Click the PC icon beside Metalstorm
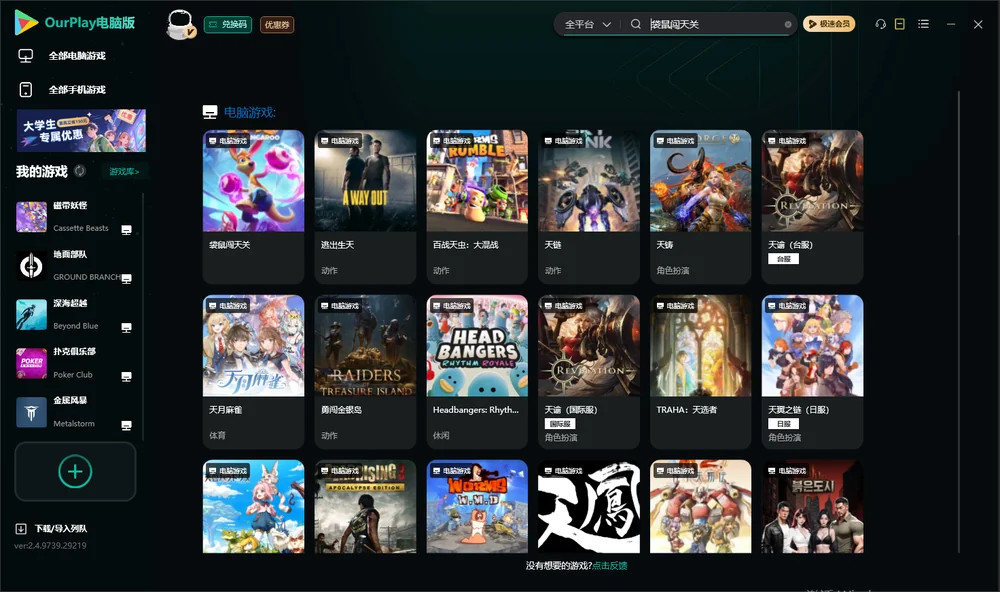Image resolution: width=1000 pixels, height=592 pixels. tap(126, 426)
